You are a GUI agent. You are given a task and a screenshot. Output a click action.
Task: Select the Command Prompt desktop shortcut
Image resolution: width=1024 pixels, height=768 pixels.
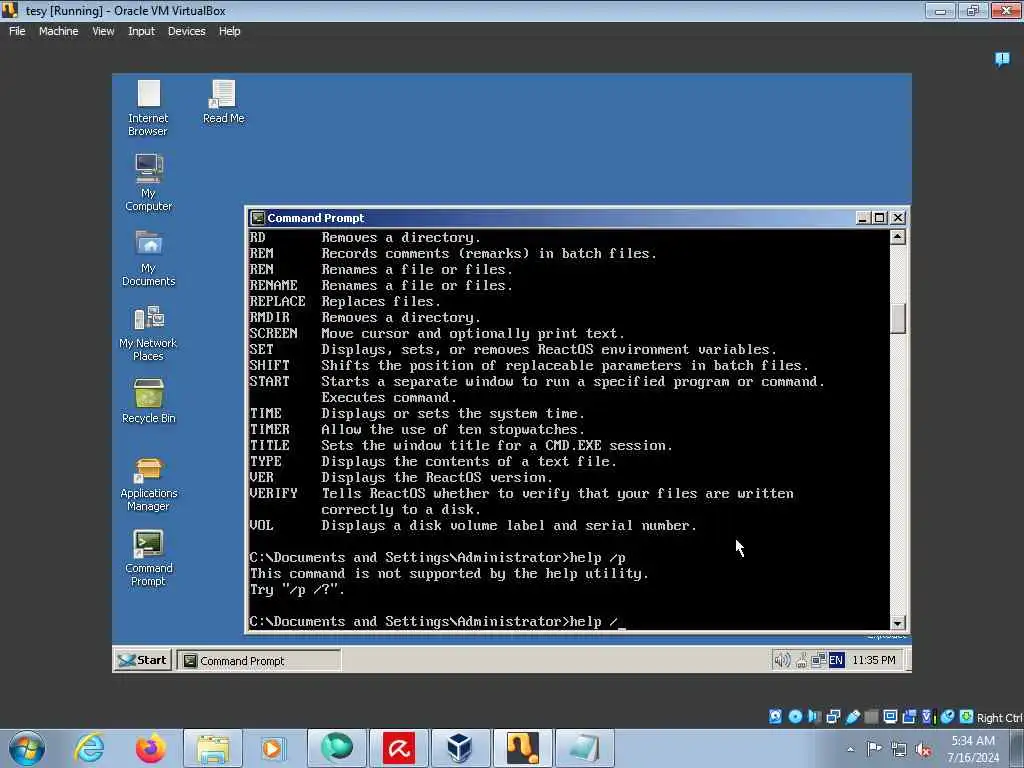[x=149, y=558]
